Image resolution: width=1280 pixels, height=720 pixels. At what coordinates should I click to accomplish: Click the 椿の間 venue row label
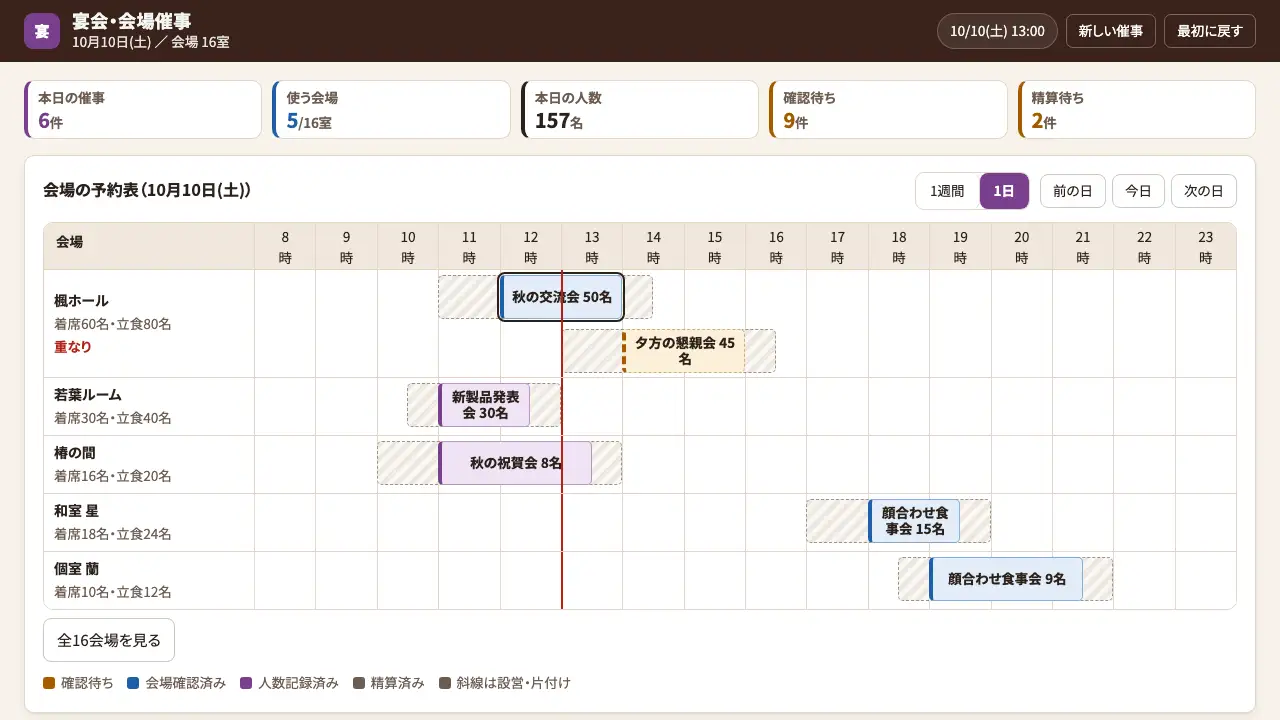pos(75,452)
